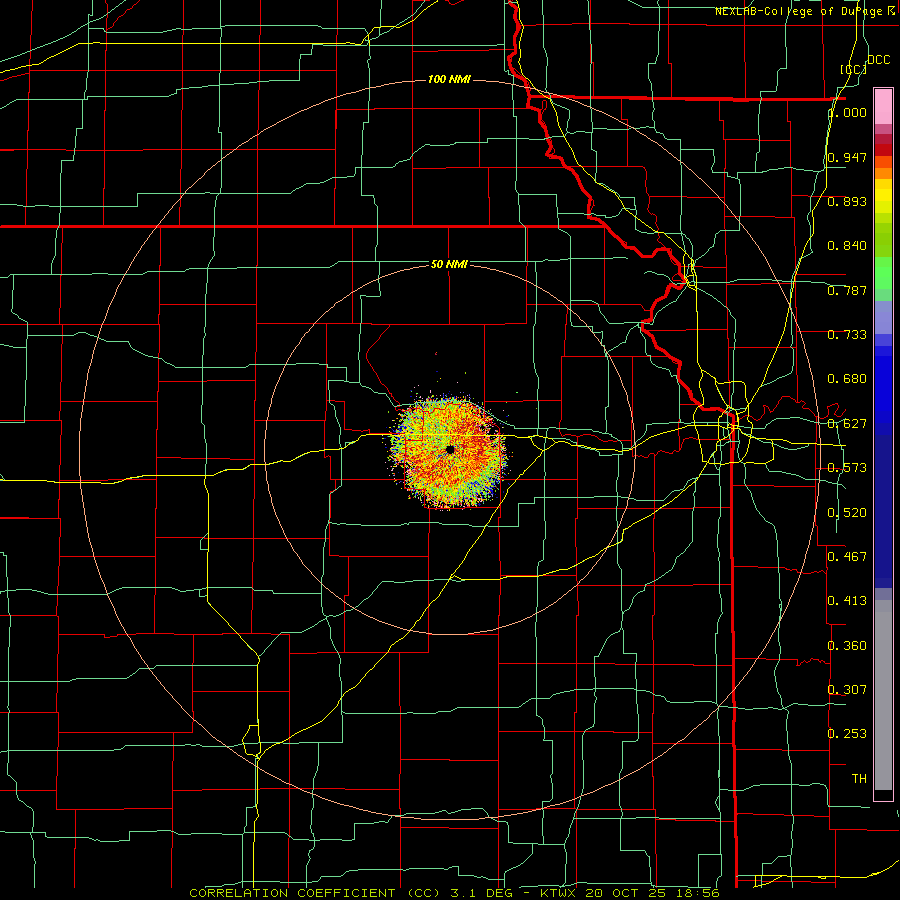Click the colored radar echo cluster

[x=449, y=451]
